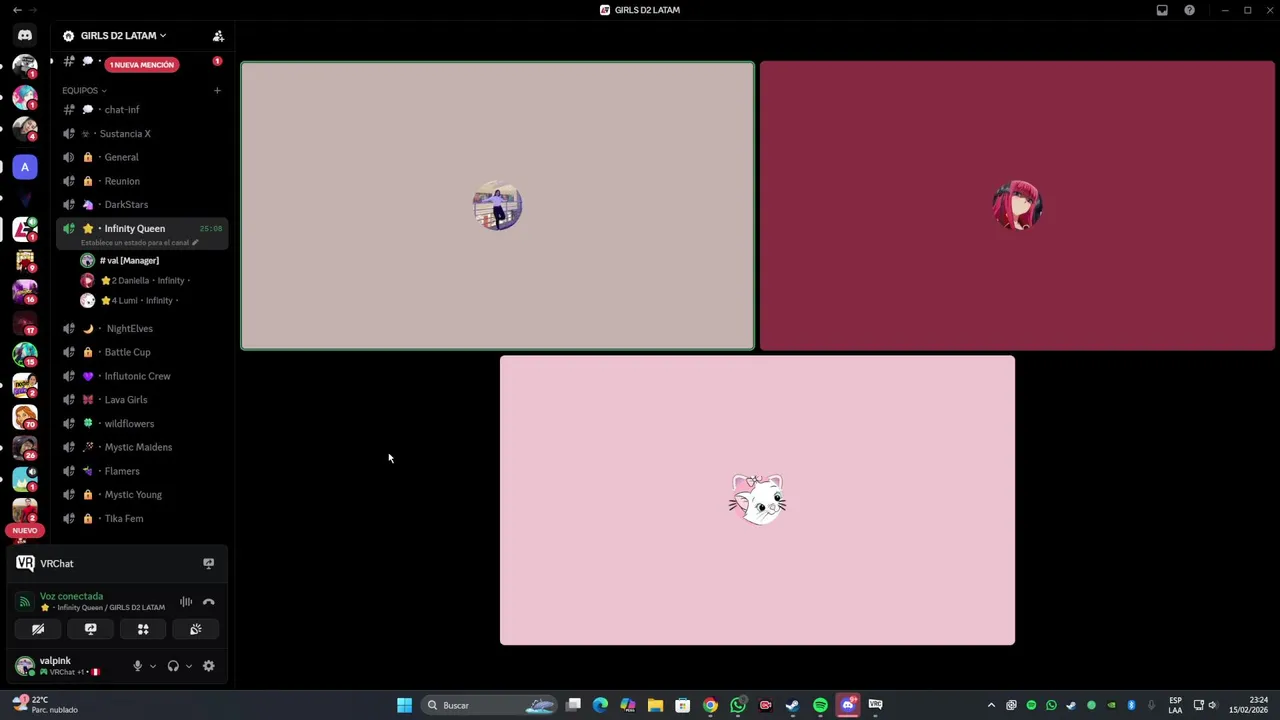Open the activities launcher button

click(x=143, y=629)
